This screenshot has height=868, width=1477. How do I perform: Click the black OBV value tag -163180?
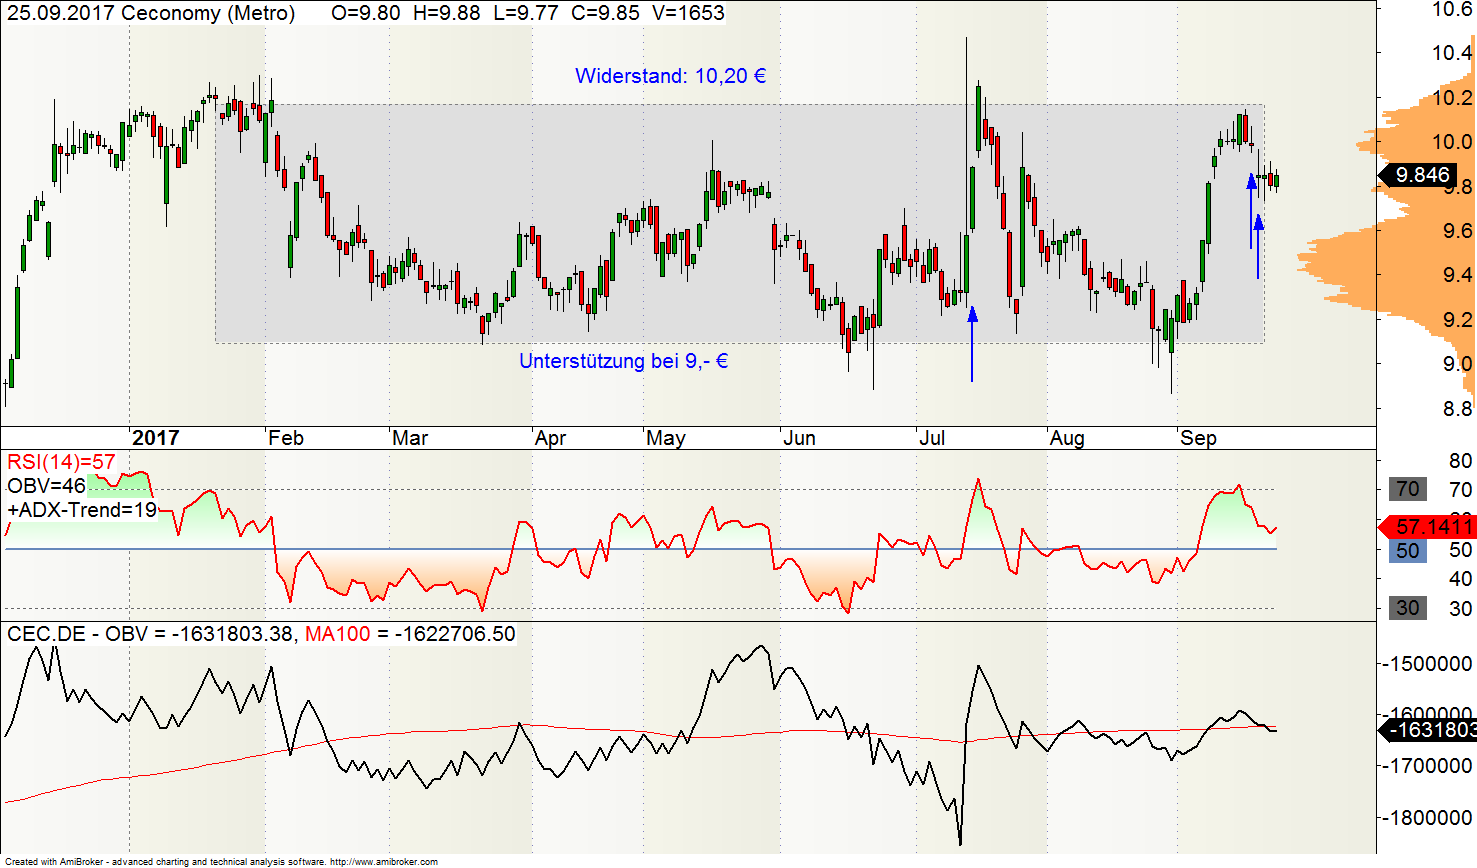point(1427,730)
